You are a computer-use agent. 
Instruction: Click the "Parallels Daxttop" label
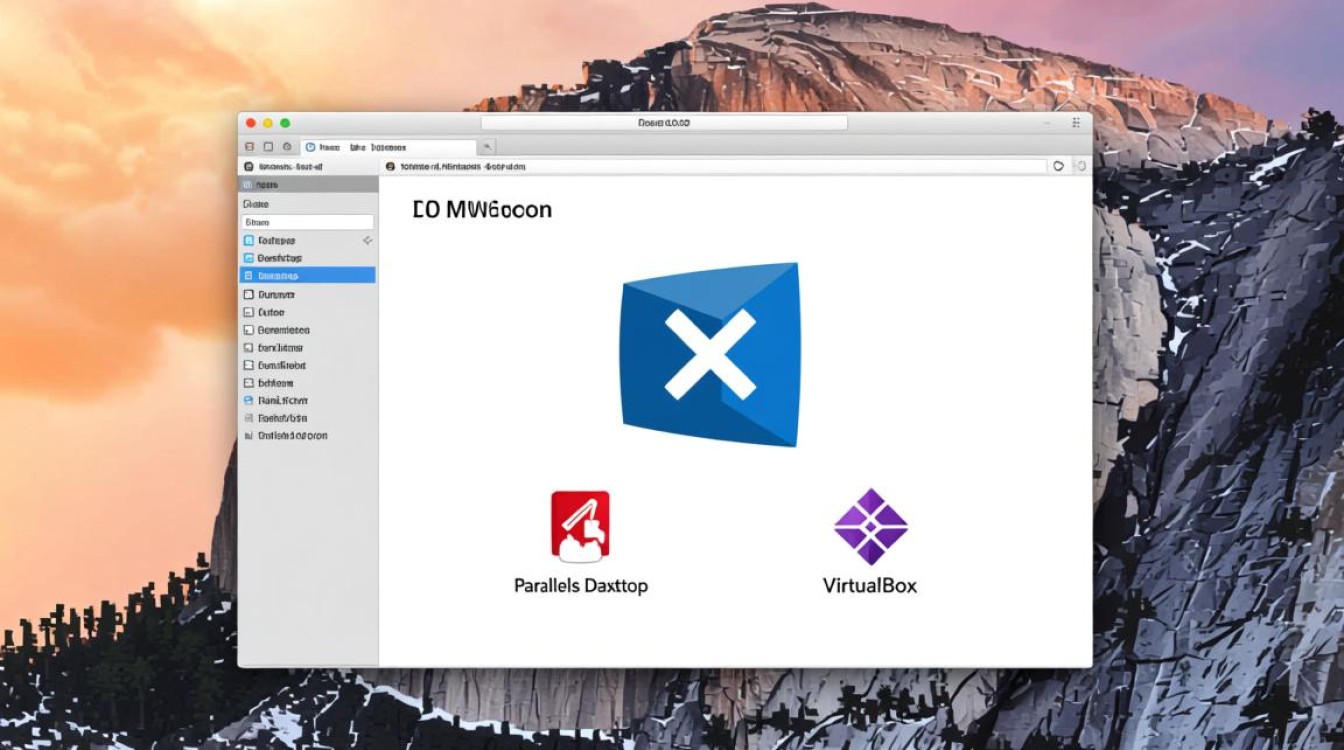[x=581, y=586]
